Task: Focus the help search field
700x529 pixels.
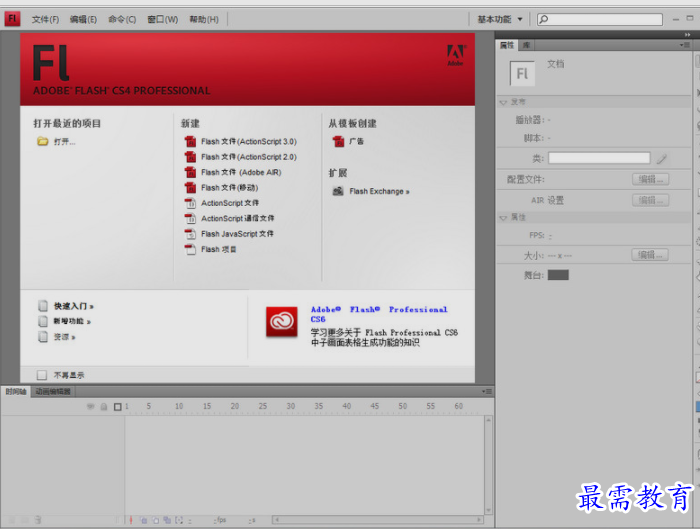Action: 600,19
